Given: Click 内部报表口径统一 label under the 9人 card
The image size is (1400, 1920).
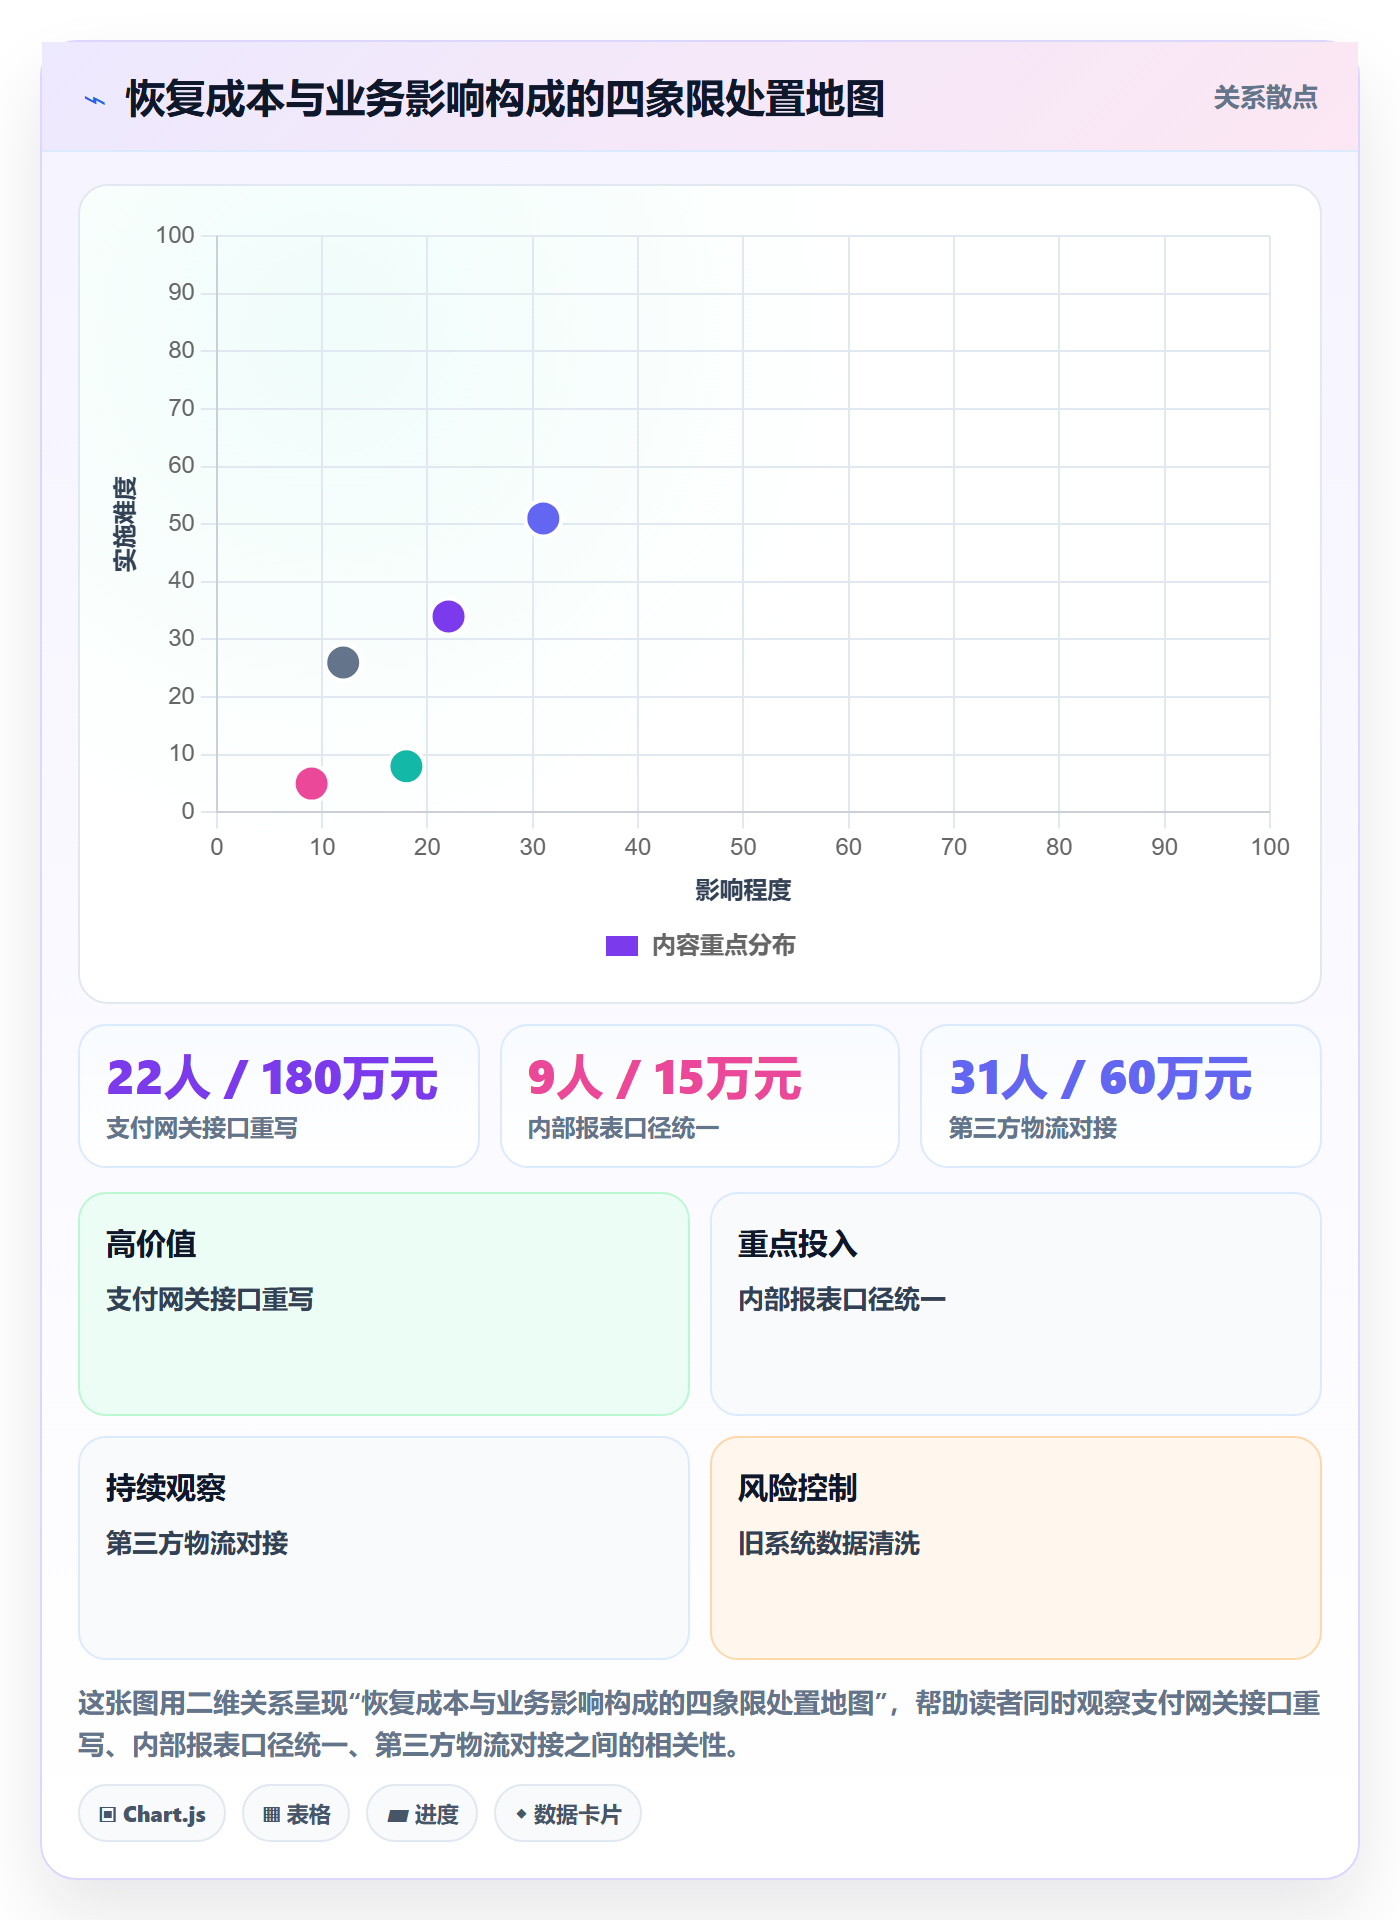Looking at the screenshot, I should (x=623, y=1128).
